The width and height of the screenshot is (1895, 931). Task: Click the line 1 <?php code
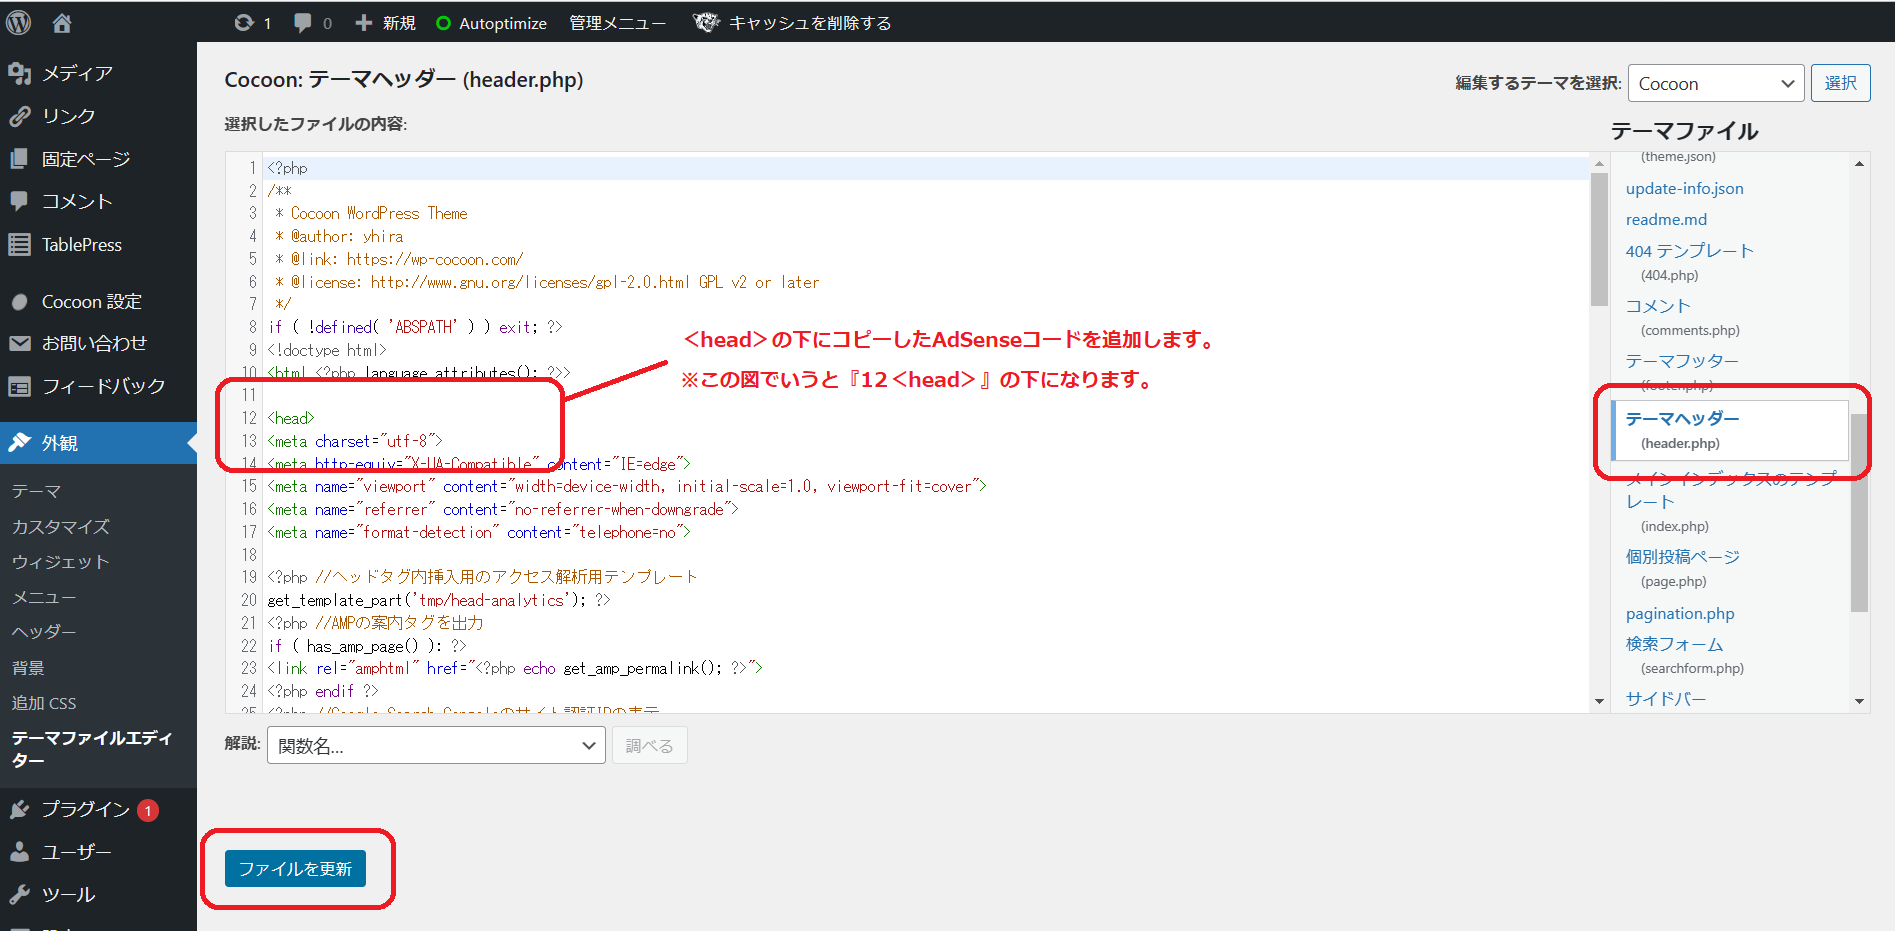click(288, 168)
